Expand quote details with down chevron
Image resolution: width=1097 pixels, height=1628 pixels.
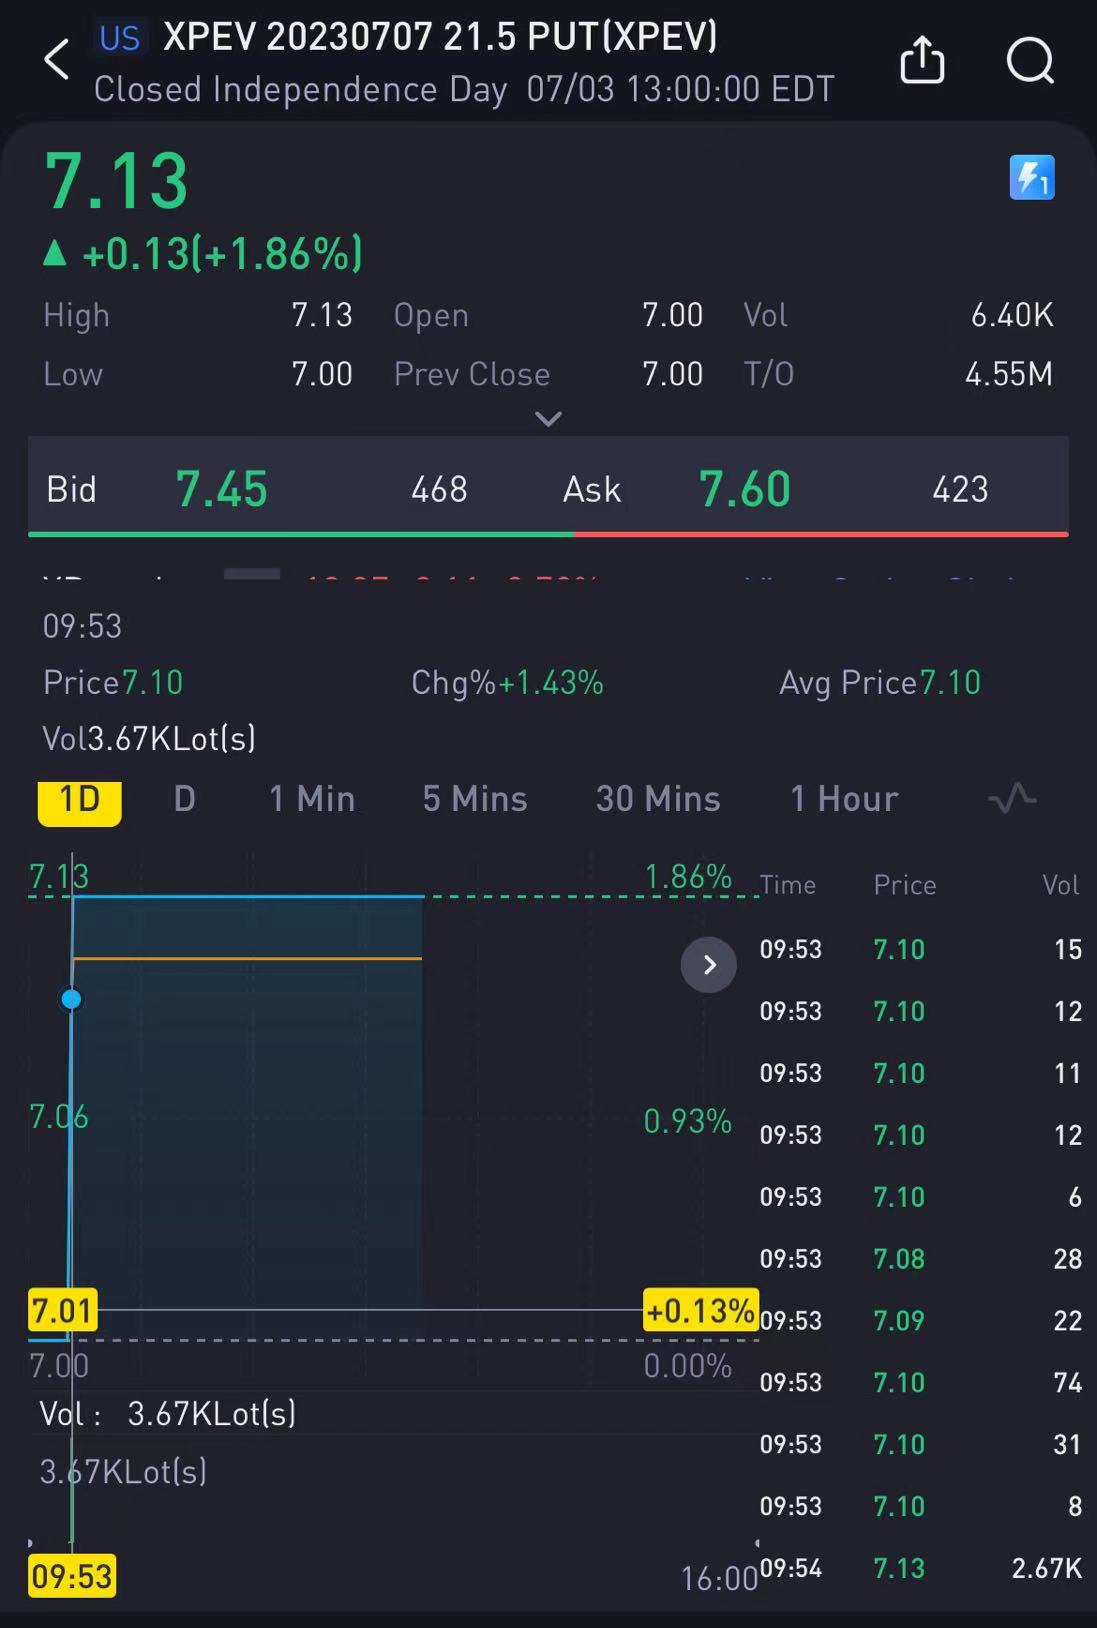coord(548,419)
